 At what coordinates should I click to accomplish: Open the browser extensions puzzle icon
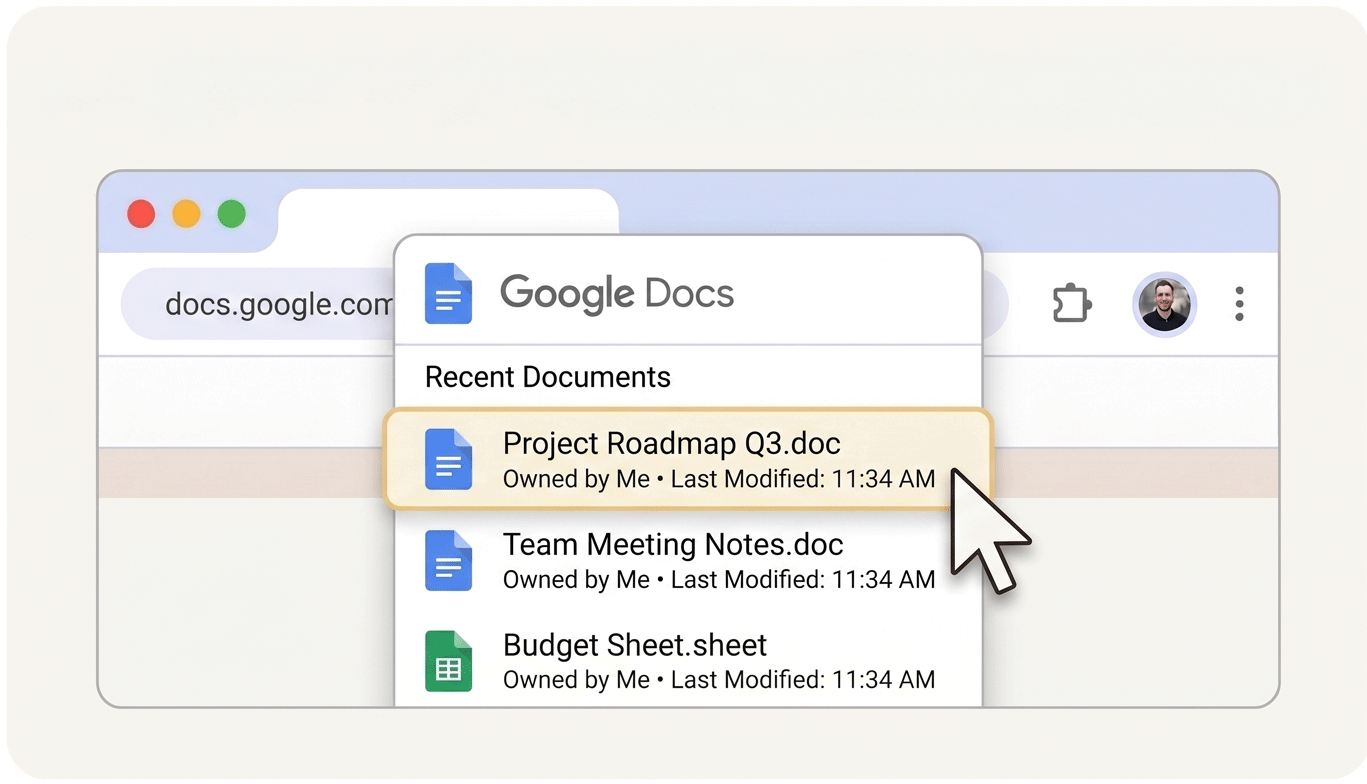point(1071,304)
